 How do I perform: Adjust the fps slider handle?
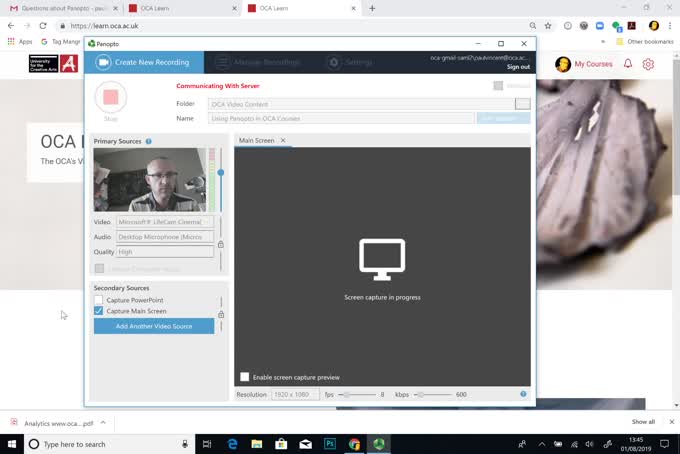(343, 394)
